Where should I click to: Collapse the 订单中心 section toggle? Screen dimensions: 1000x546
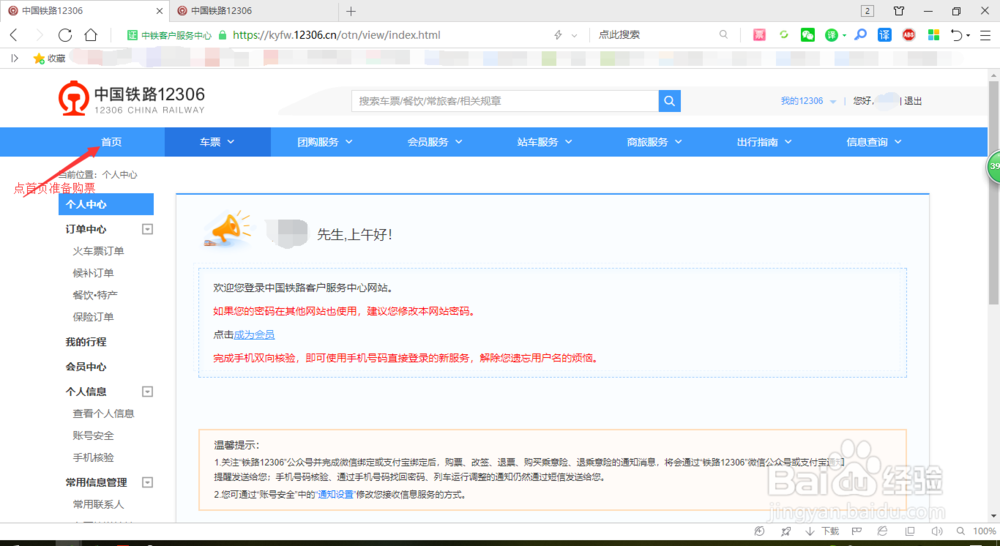tap(147, 229)
